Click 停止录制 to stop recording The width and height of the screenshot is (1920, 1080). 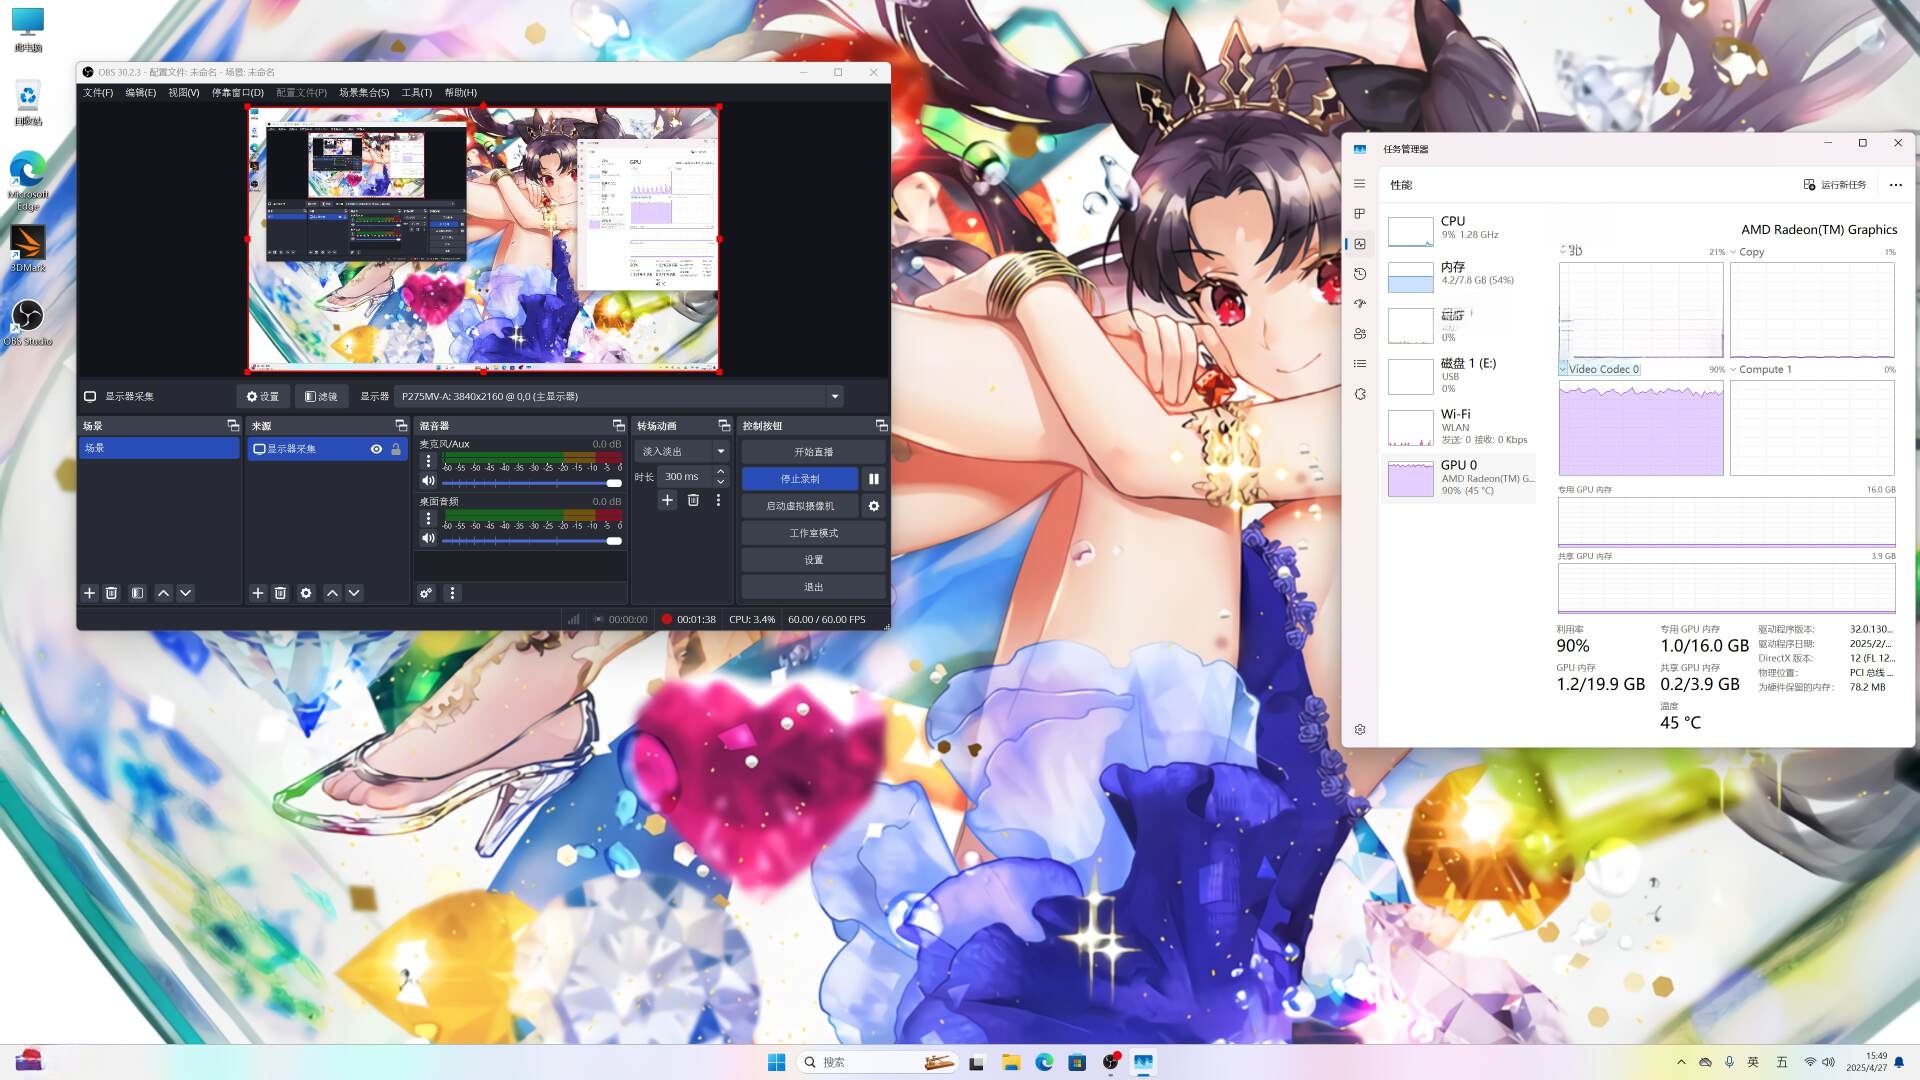coord(800,479)
